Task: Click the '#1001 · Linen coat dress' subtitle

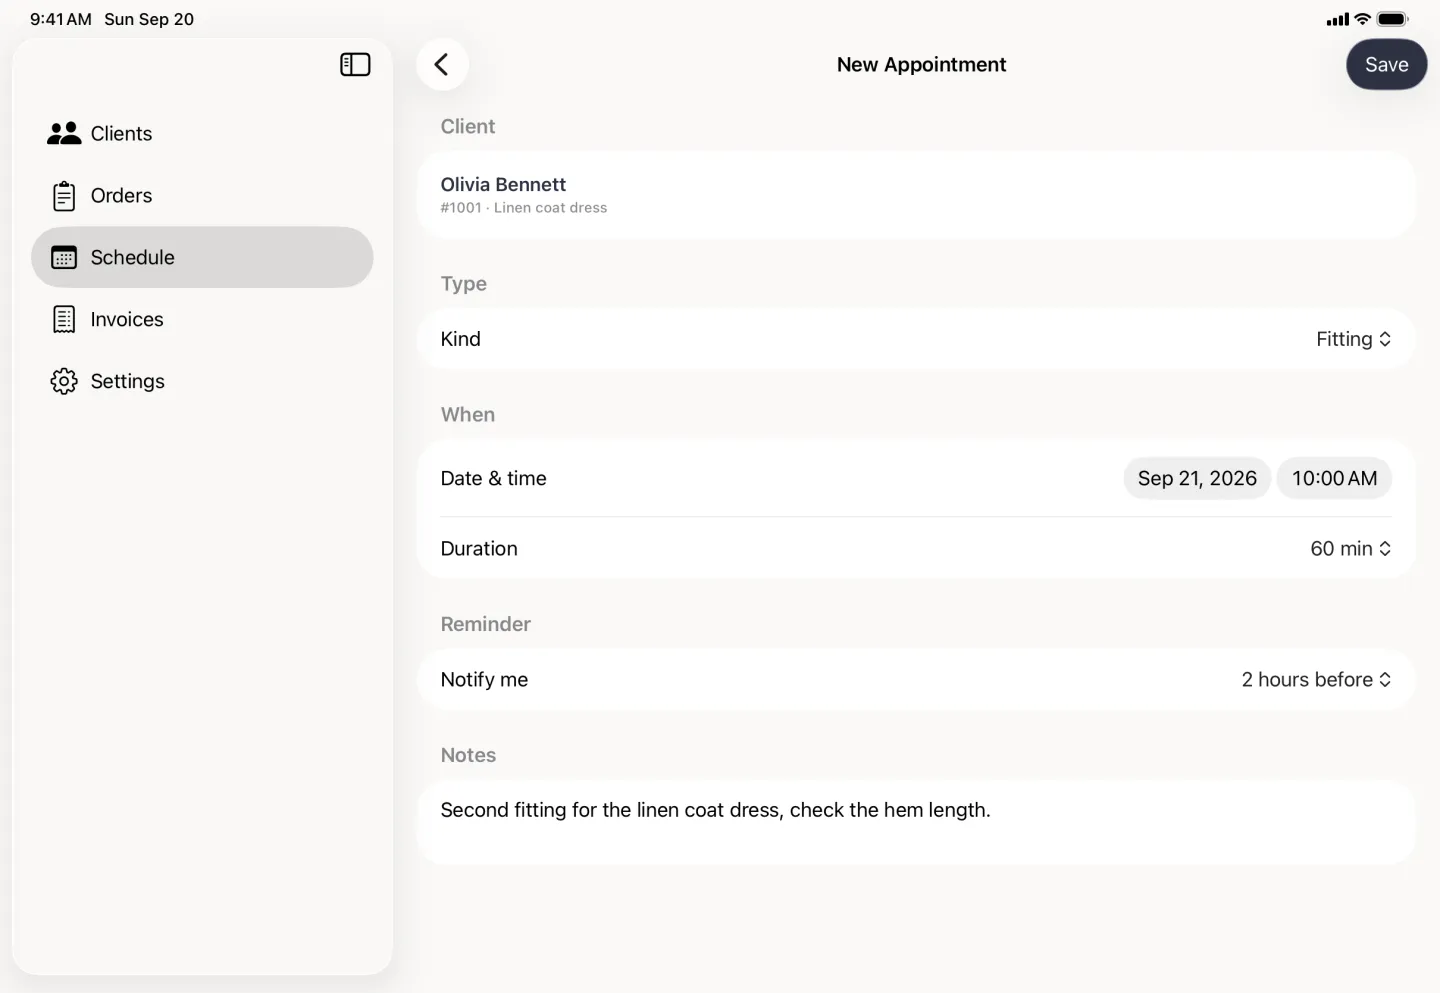Action: pos(524,208)
